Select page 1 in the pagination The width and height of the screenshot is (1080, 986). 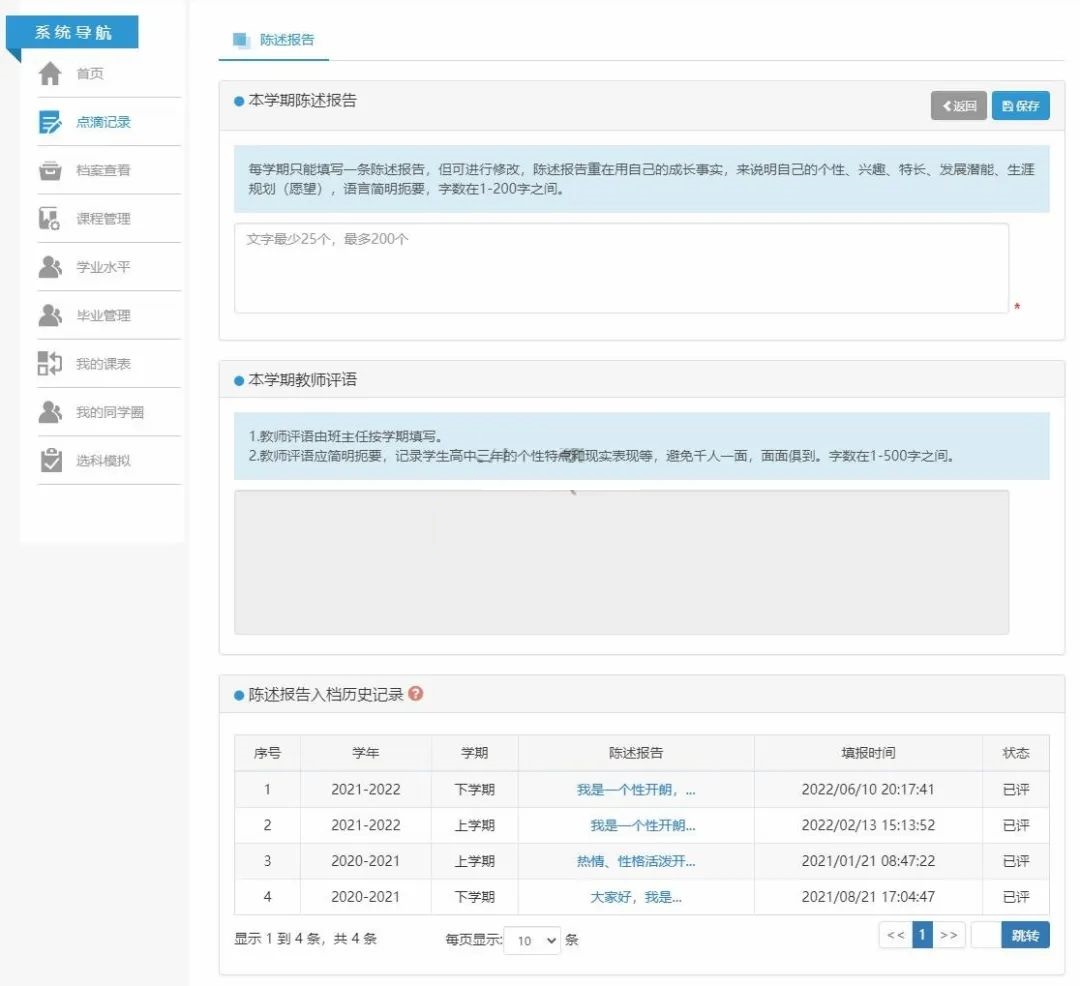(x=922, y=935)
